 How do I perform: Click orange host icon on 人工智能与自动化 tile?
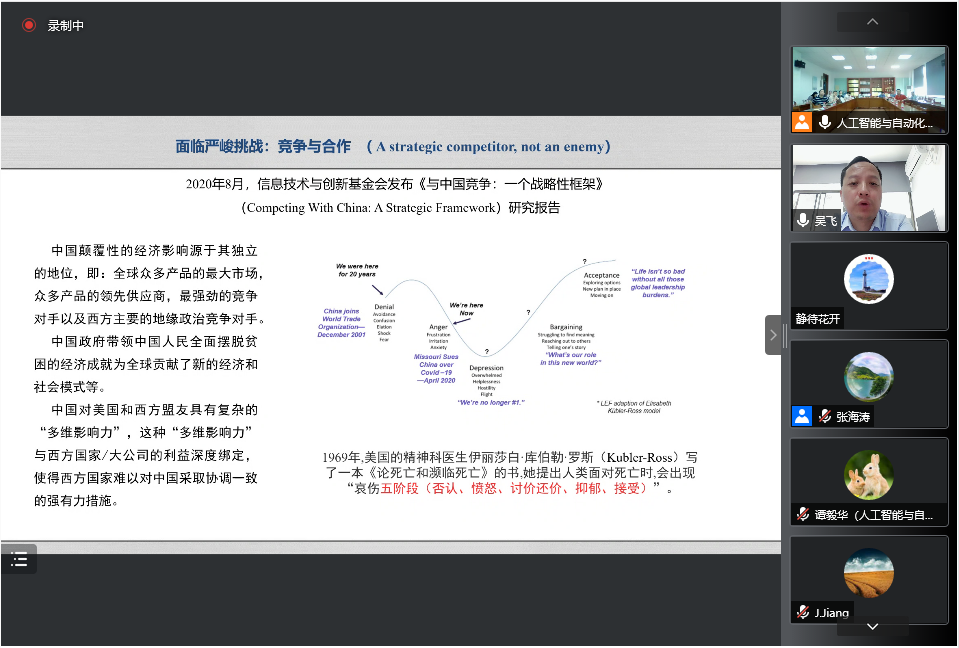(x=802, y=123)
